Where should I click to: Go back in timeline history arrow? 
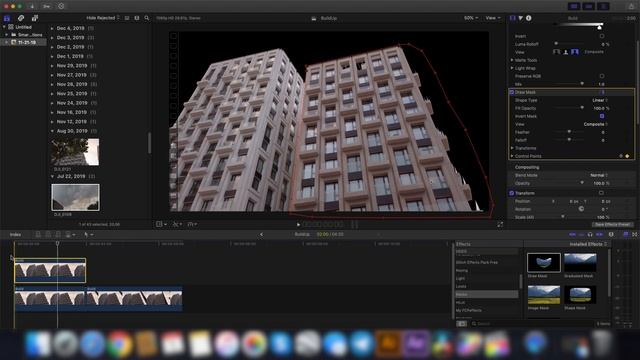coord(262,234)
